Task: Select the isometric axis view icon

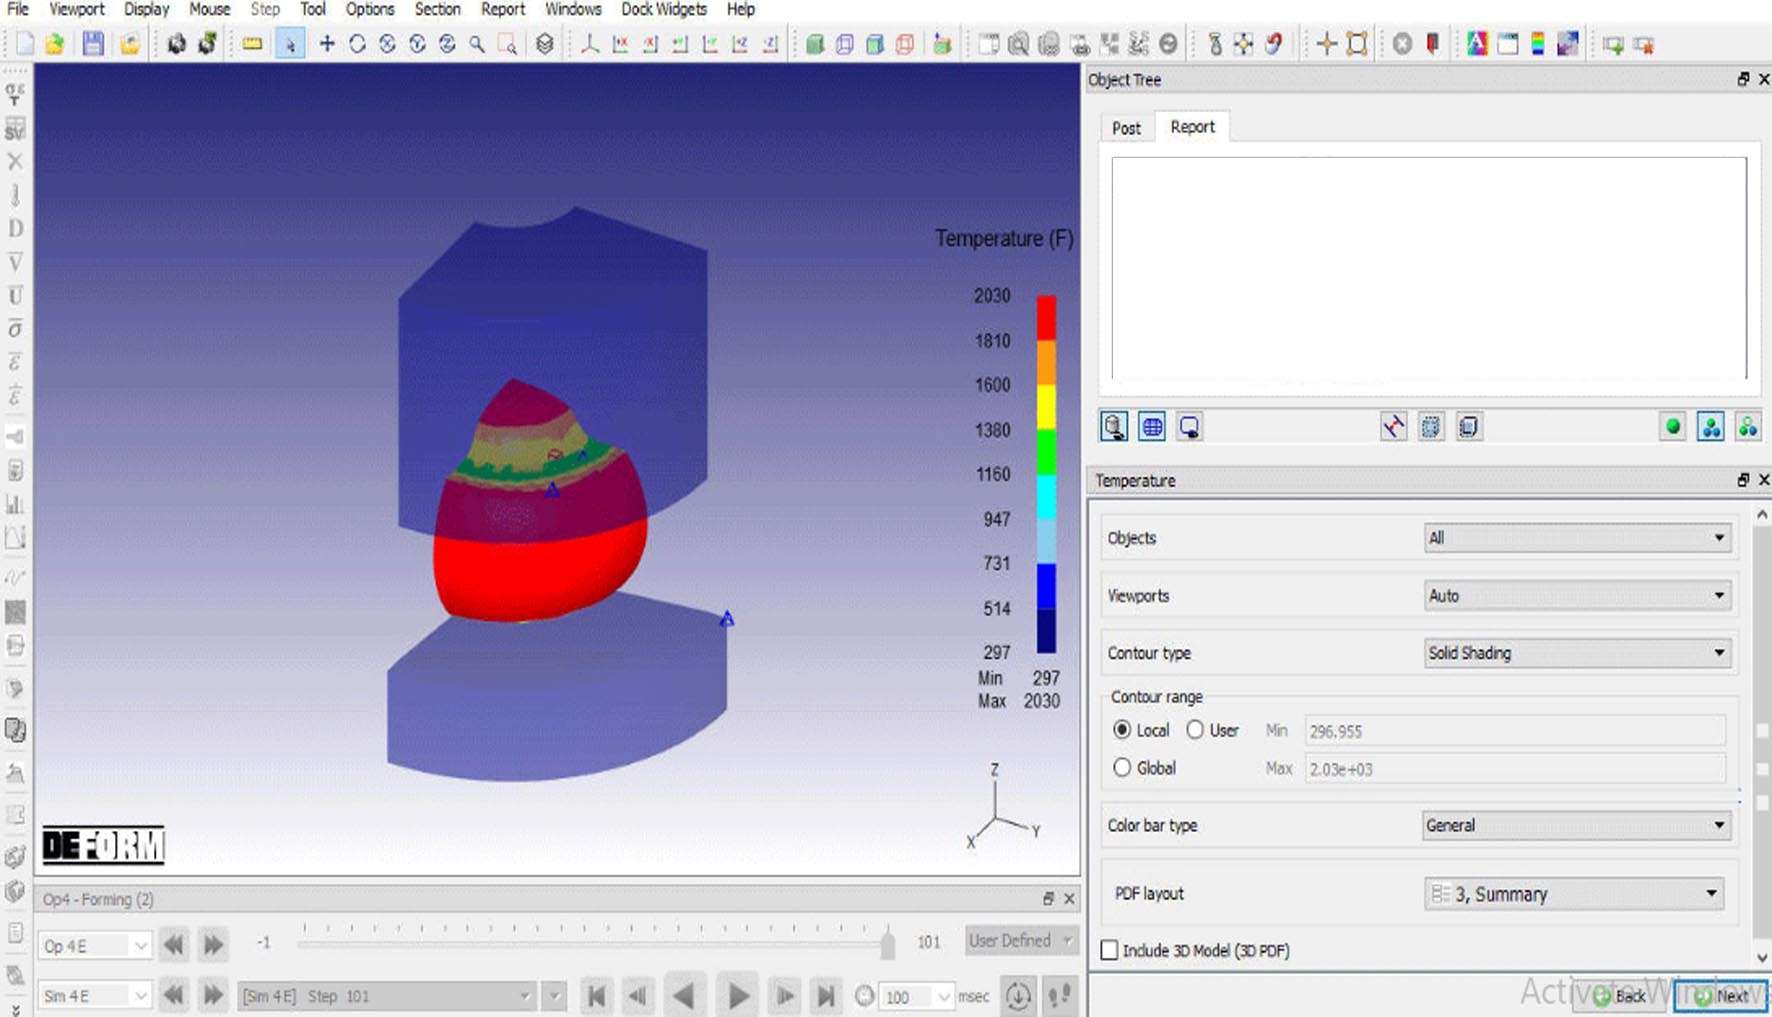Action: pyautogui.click(x=589, y=44)
